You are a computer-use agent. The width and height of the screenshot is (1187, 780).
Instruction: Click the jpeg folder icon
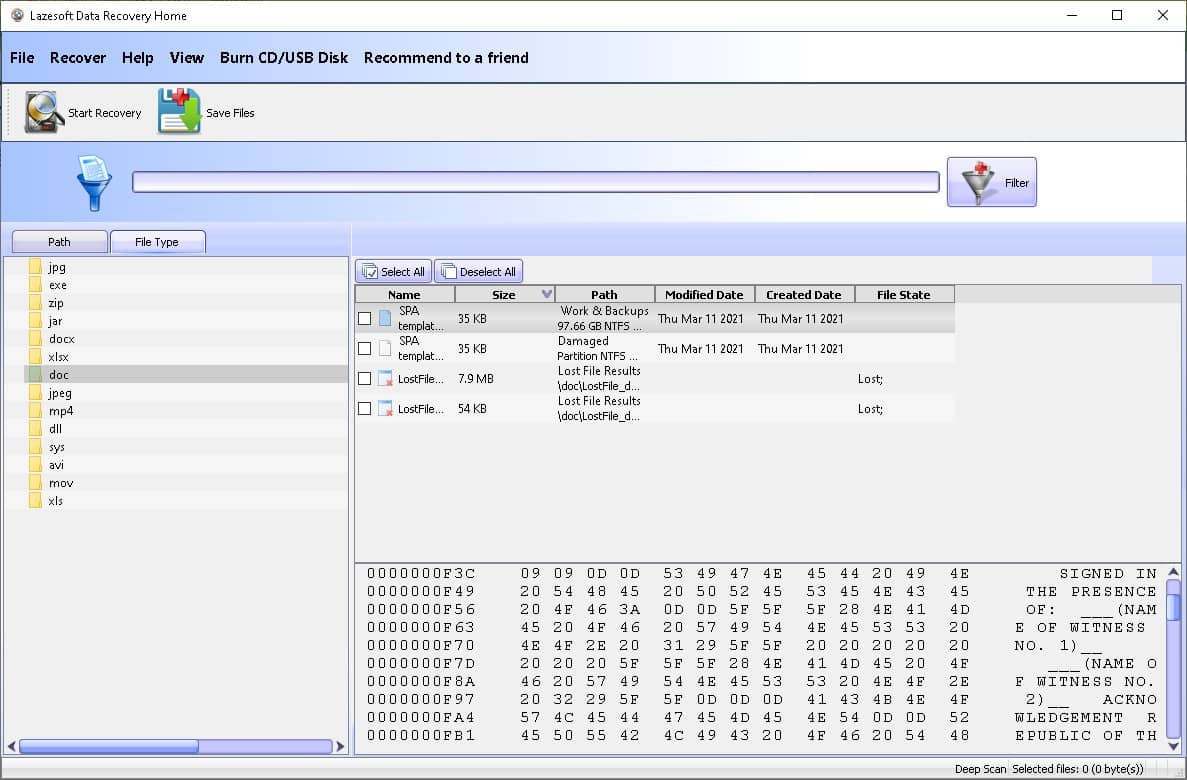click(35, 393)
